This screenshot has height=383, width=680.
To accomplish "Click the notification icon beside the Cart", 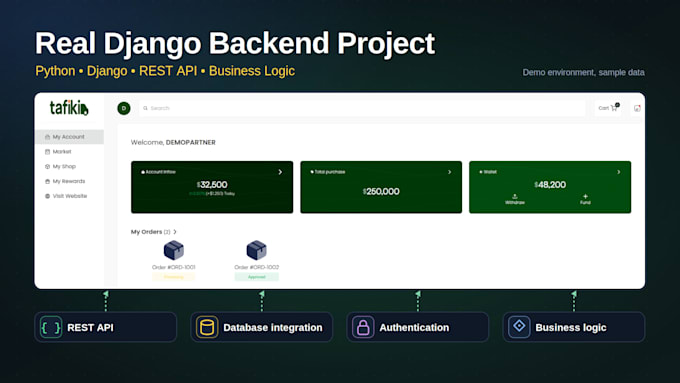I will [x=637, y=108].
